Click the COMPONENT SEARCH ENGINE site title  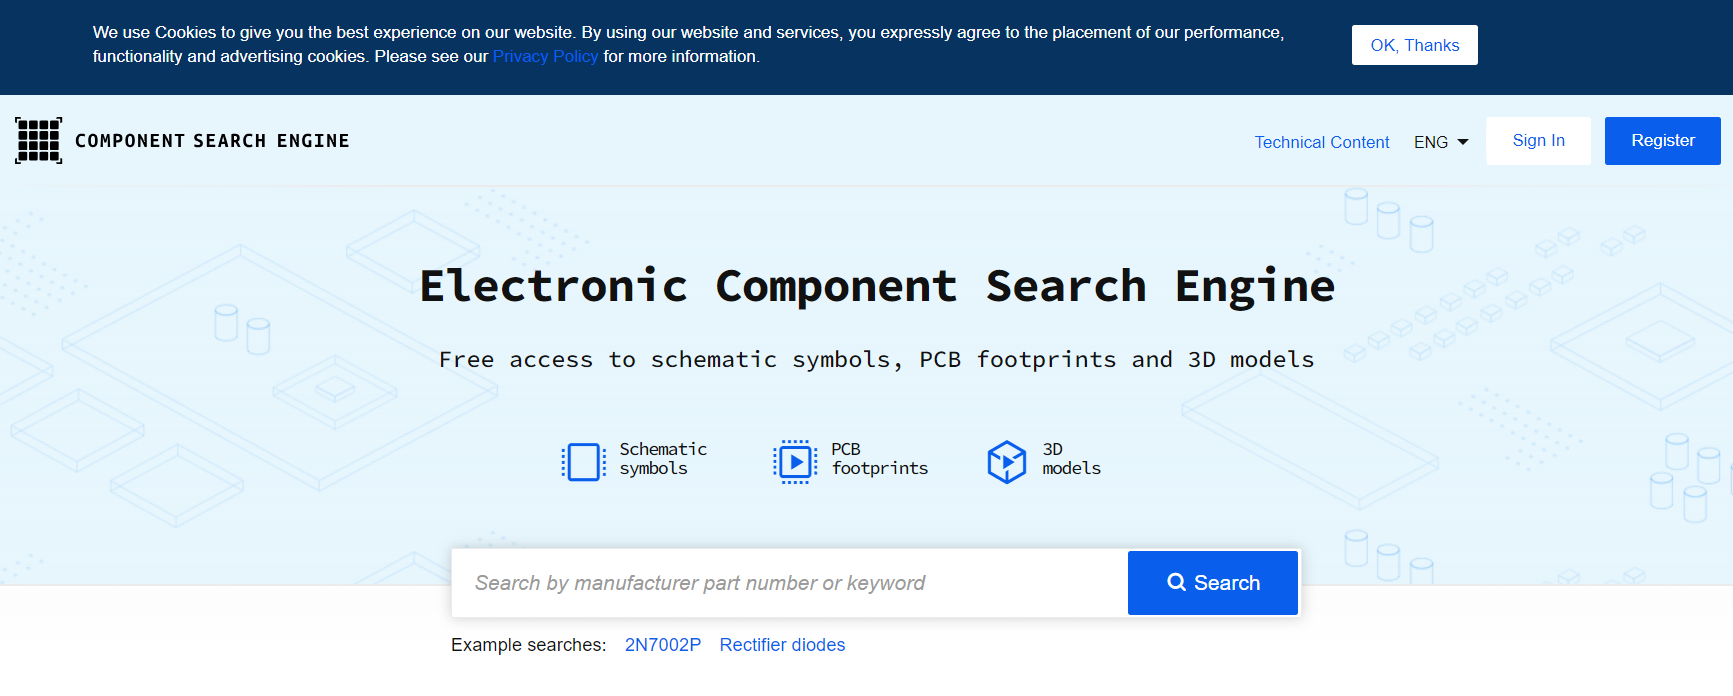(x=212, y=141)
